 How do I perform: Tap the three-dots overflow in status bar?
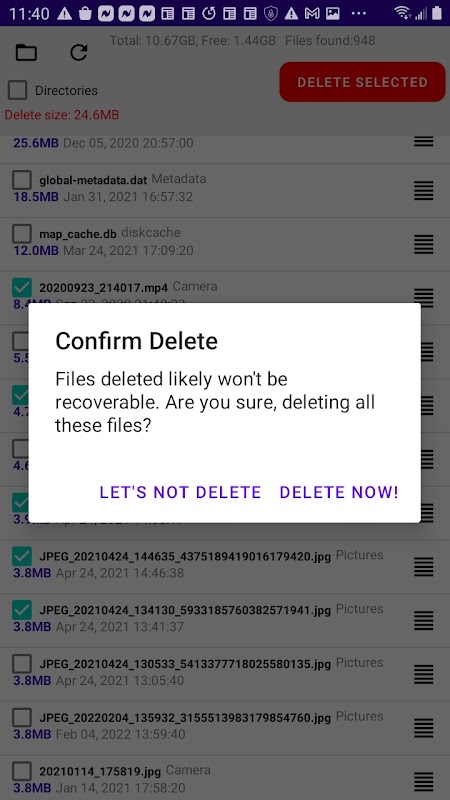coord(359,14)
